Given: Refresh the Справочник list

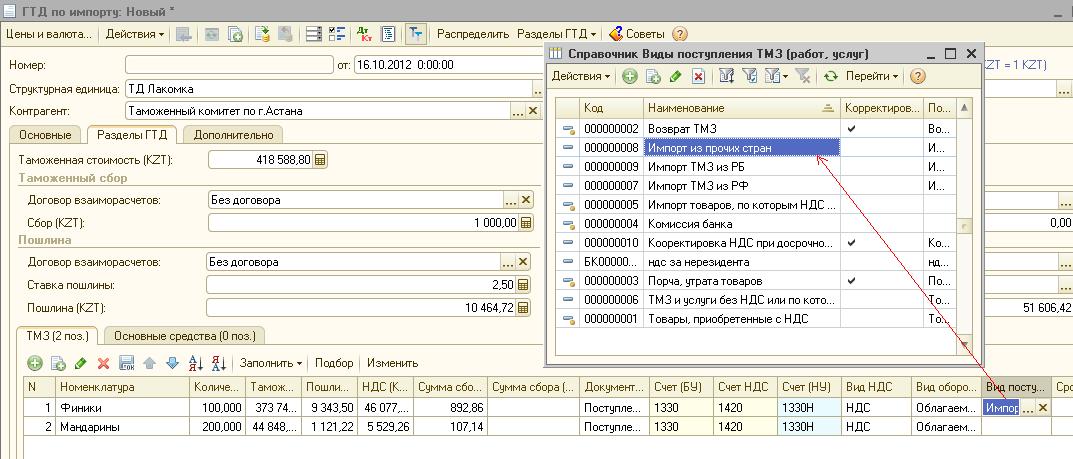Looking at the screenshot, I should pos(830,76).
